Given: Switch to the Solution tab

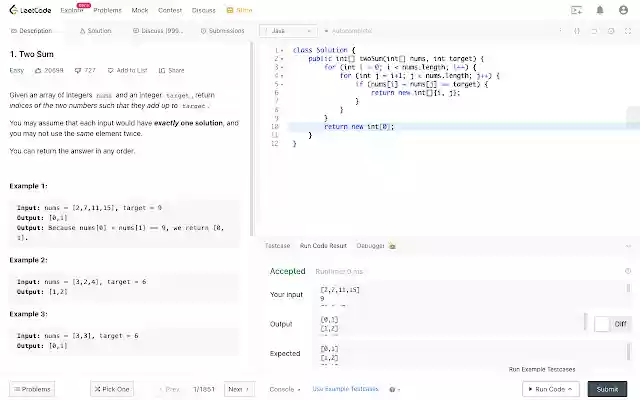Looking at the screenshot, I should (96, 31).
